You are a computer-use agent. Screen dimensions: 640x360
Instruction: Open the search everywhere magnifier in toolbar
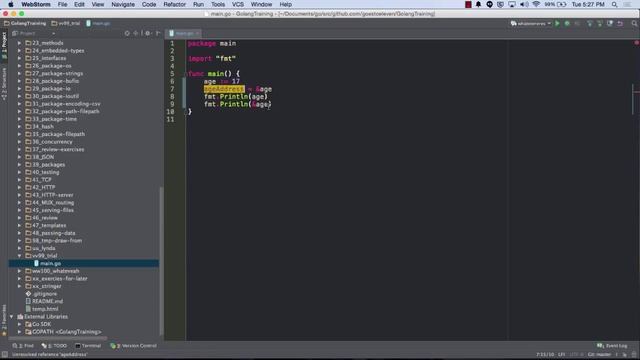634,24
